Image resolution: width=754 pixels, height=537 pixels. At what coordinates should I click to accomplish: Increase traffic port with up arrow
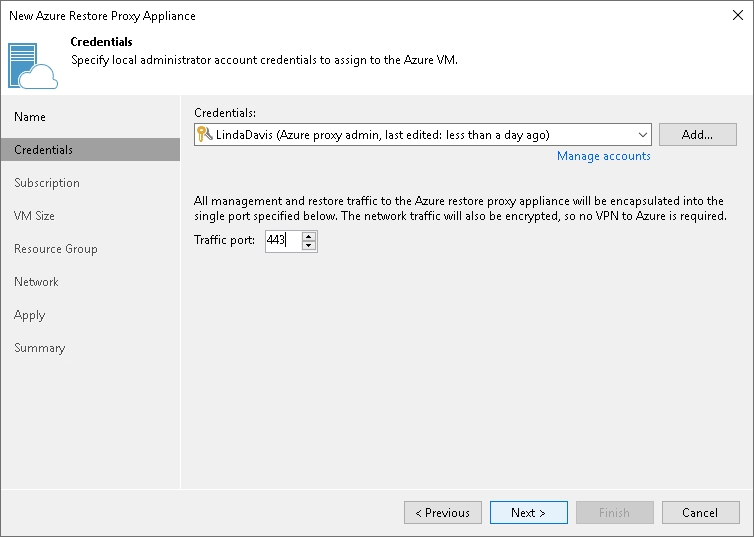point(309,236)
